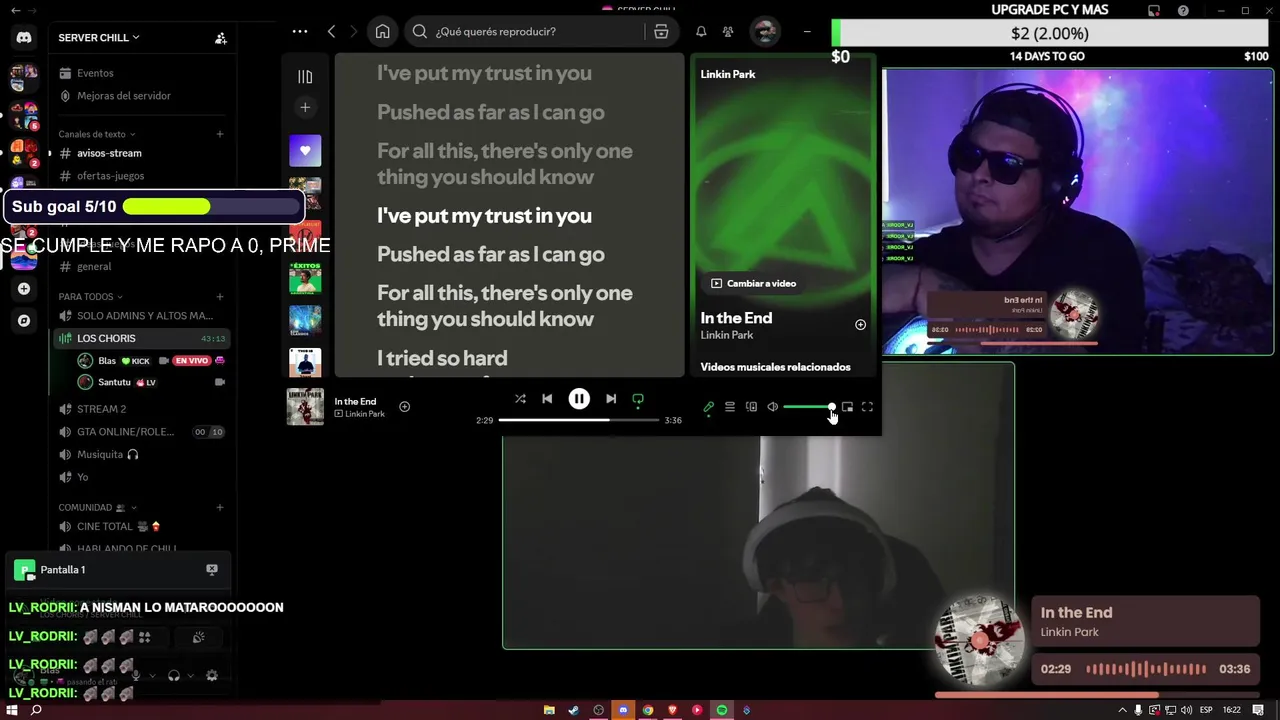The height and width of the screenshot is (720, 1280).
Task: Click invite people icon beside SERVER CHILL
Action: [221, 38]
